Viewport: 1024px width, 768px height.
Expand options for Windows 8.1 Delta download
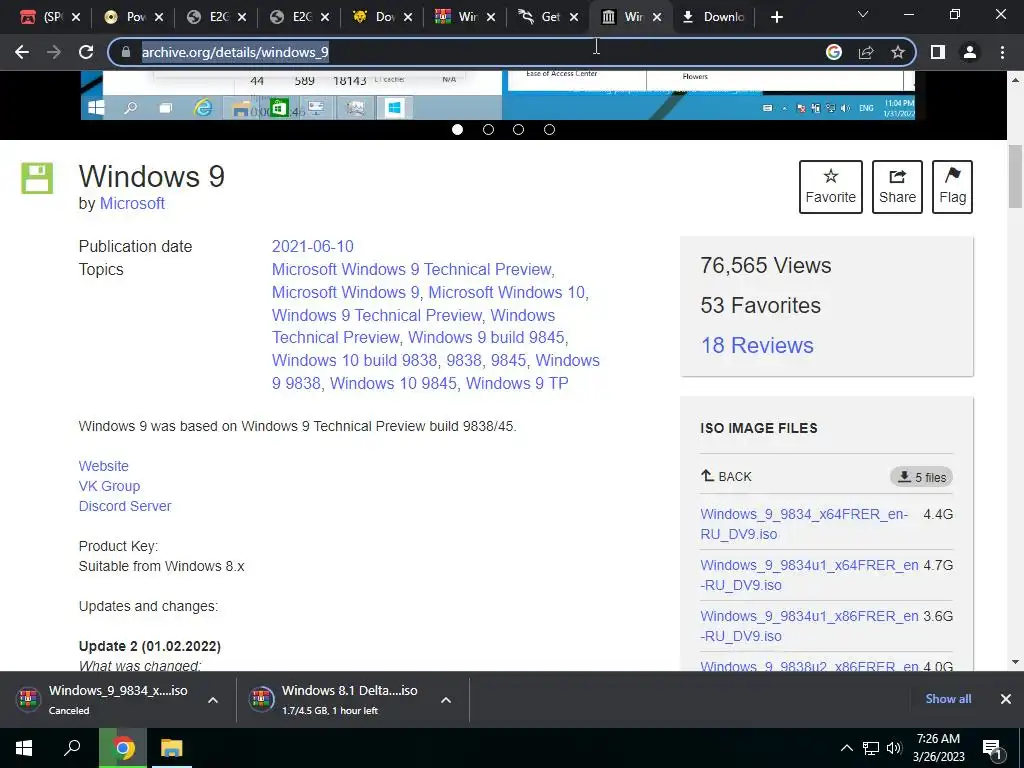446,700
